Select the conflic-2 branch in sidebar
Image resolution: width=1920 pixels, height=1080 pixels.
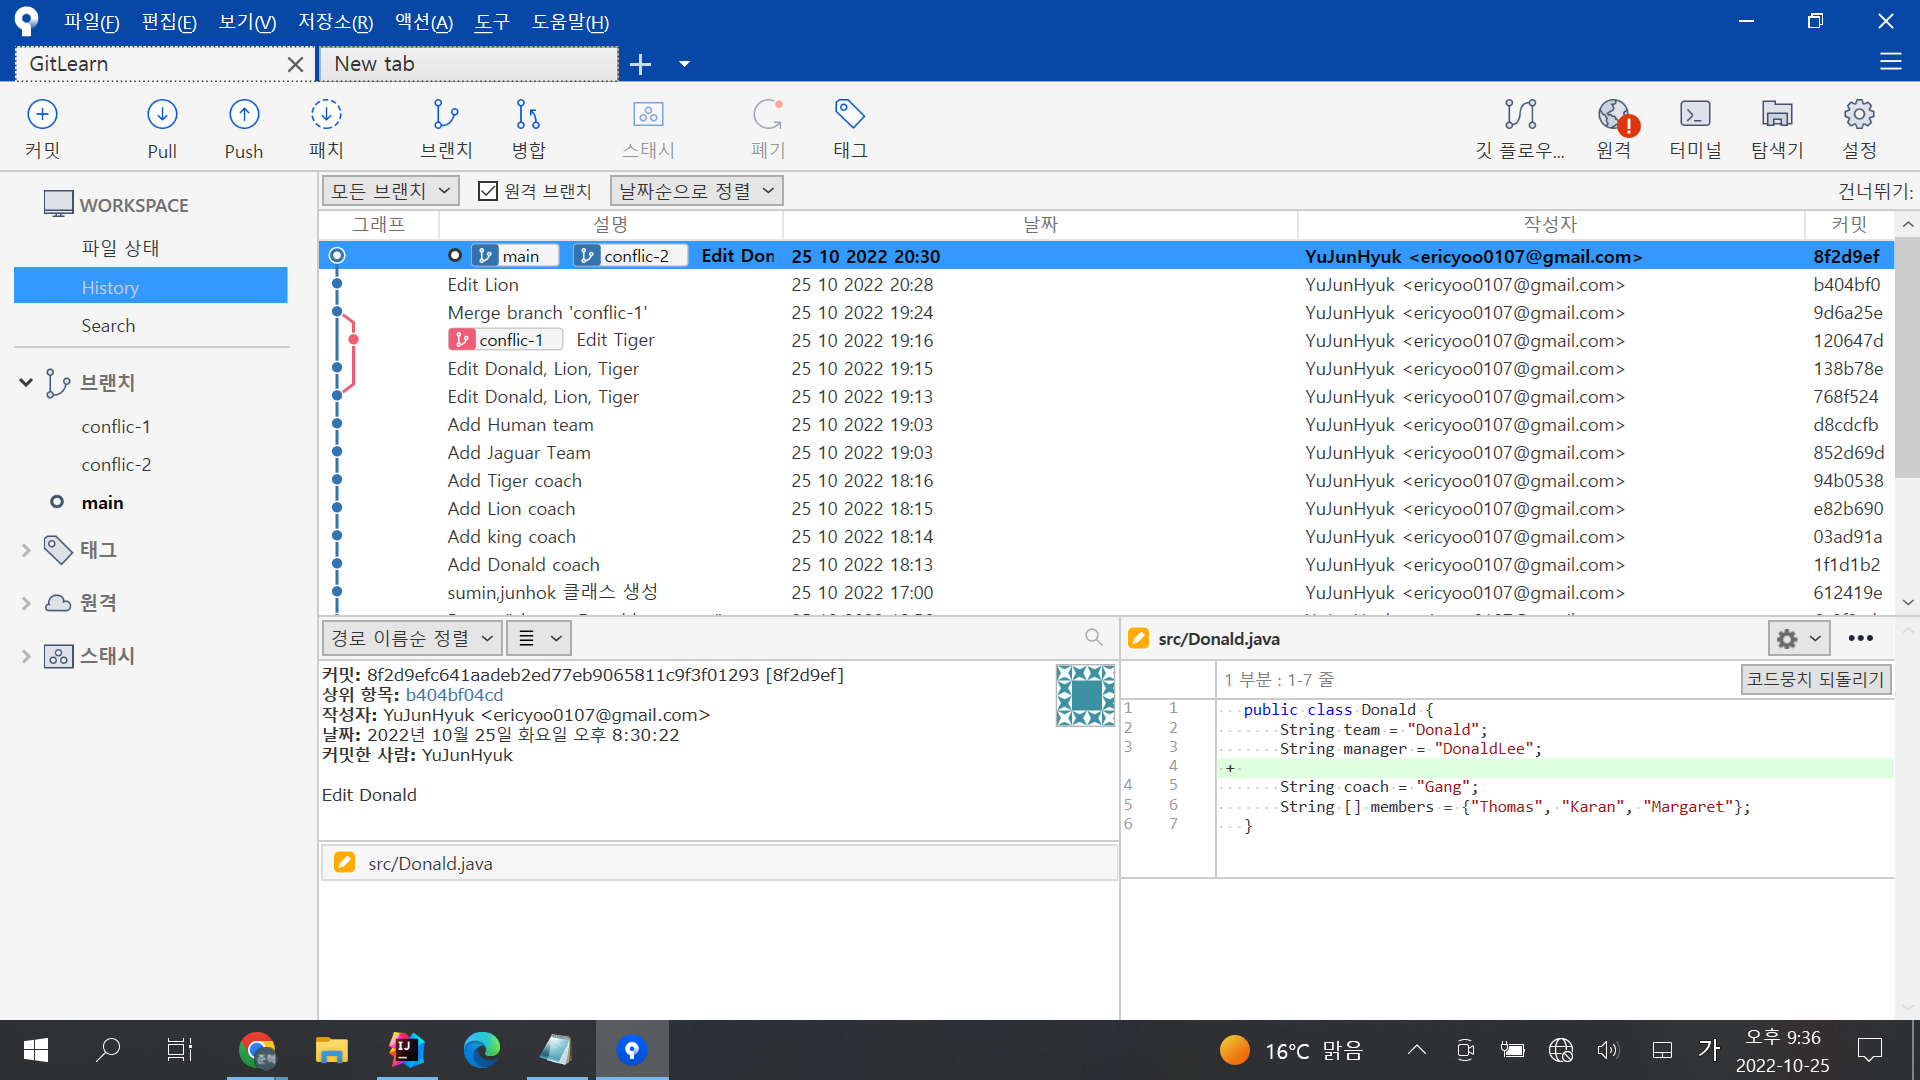(x=116, y=464)
